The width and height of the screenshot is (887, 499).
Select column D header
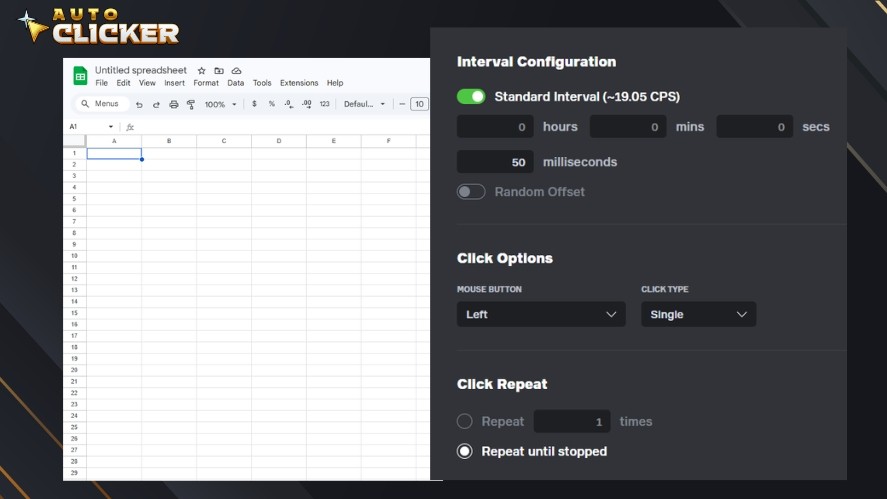[279, 141]
